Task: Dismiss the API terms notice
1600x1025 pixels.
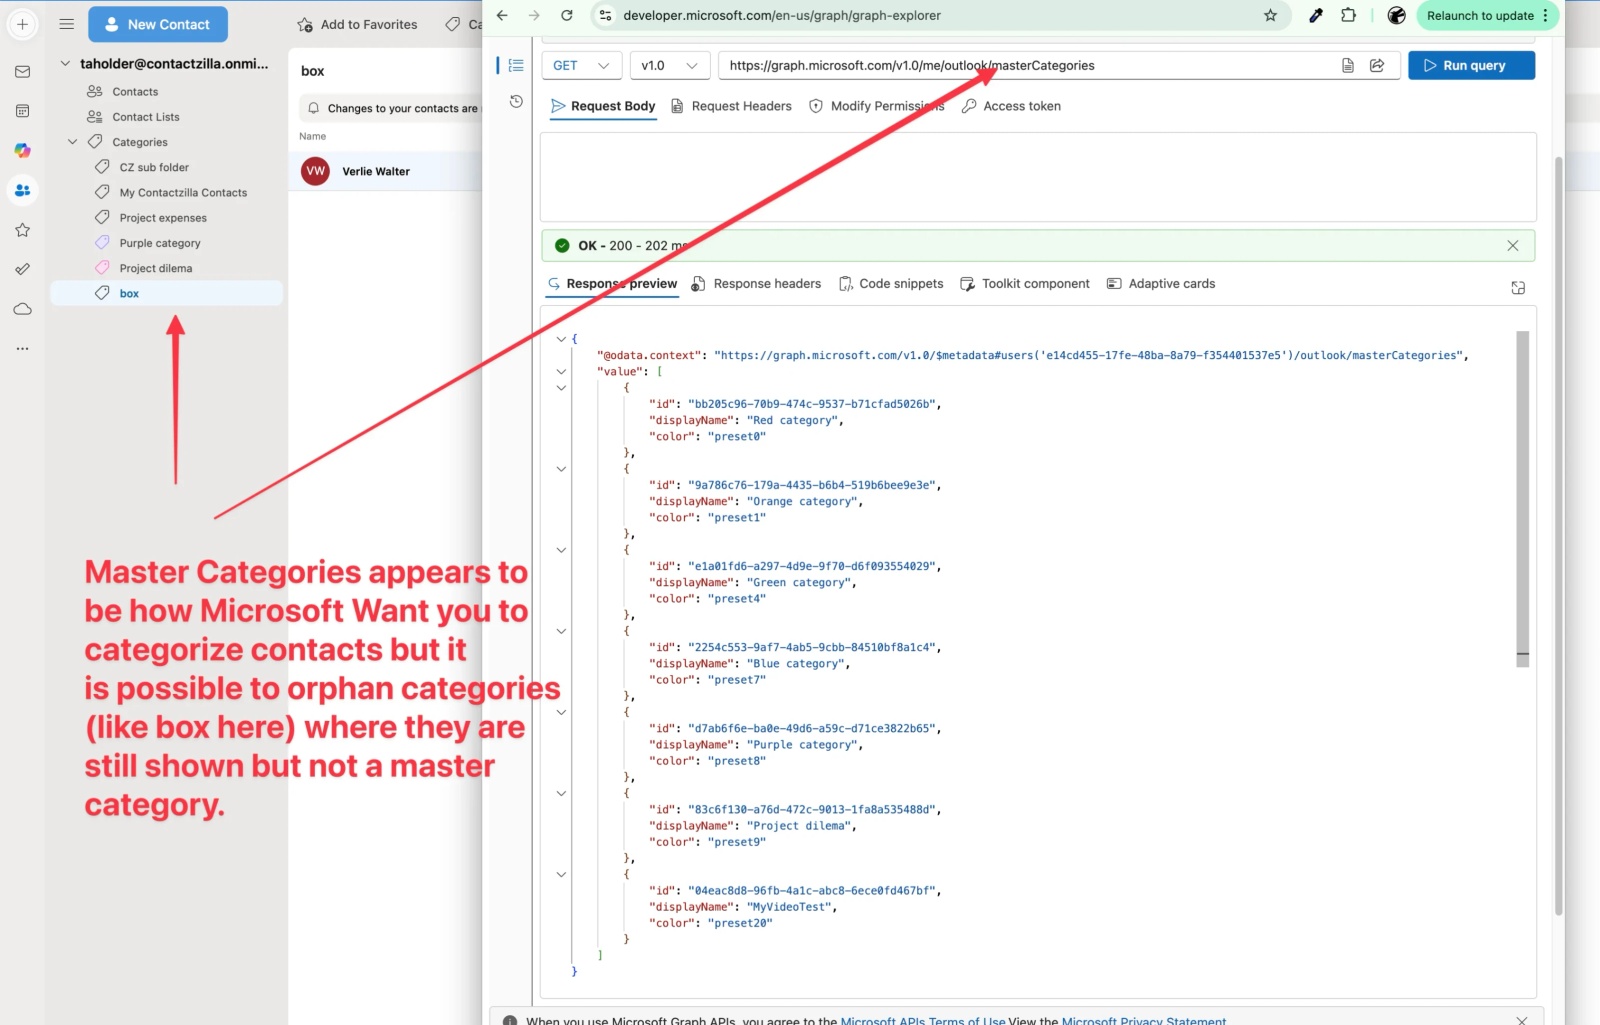Action: pyautogui.click(x=1521, y=1020)
